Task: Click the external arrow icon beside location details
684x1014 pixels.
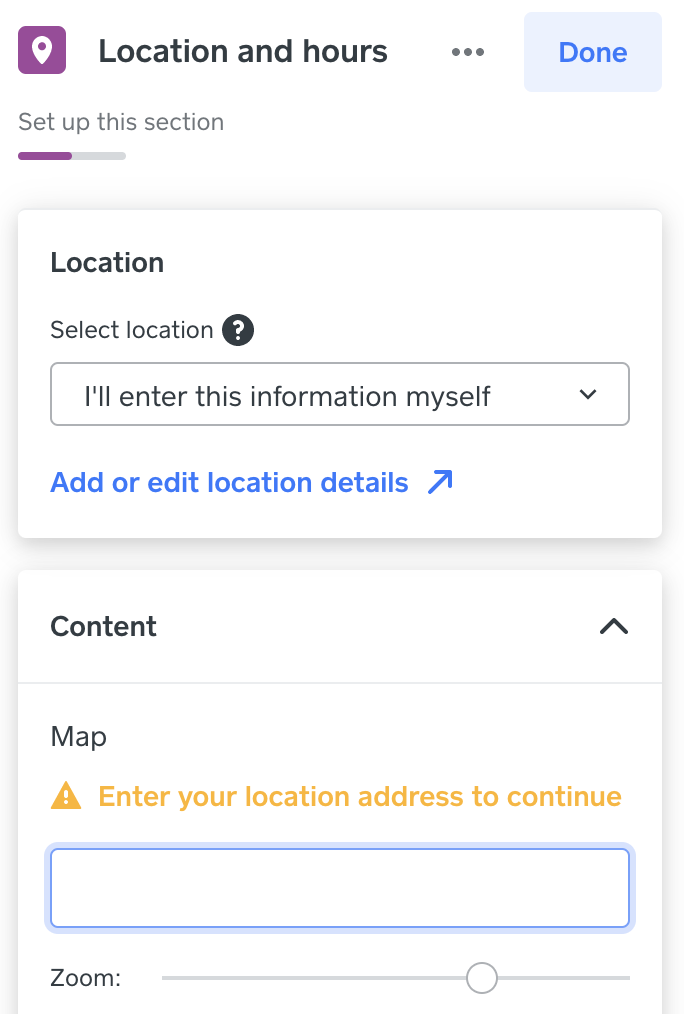Action: coord(440,483)
